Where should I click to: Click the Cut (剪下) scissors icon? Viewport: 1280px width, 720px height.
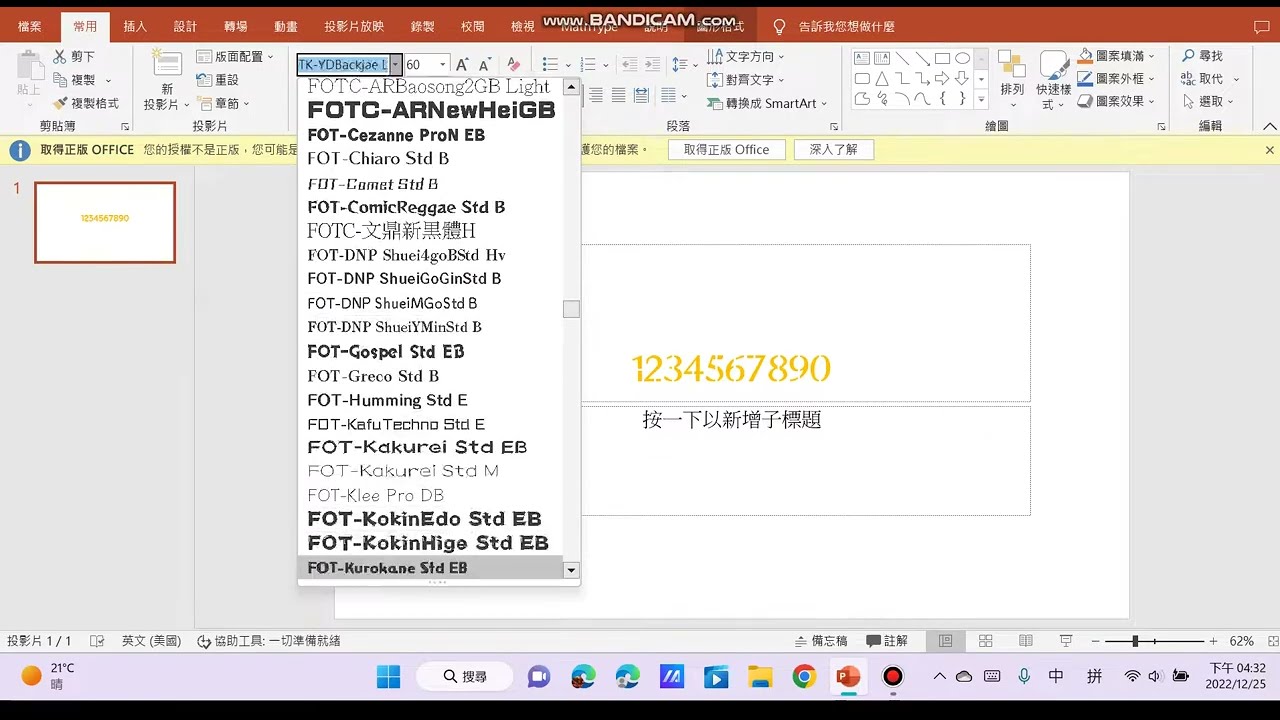(60, 57)
